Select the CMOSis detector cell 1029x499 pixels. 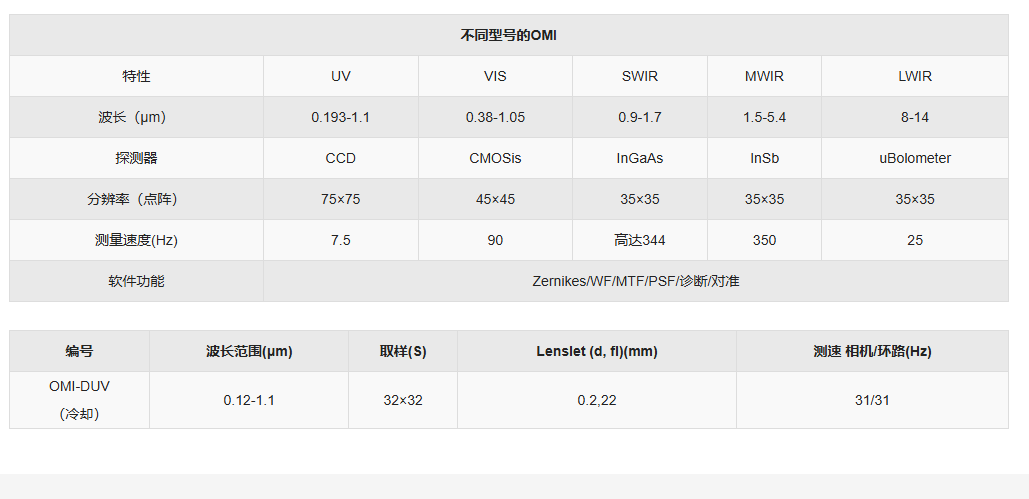pos(495,158)
